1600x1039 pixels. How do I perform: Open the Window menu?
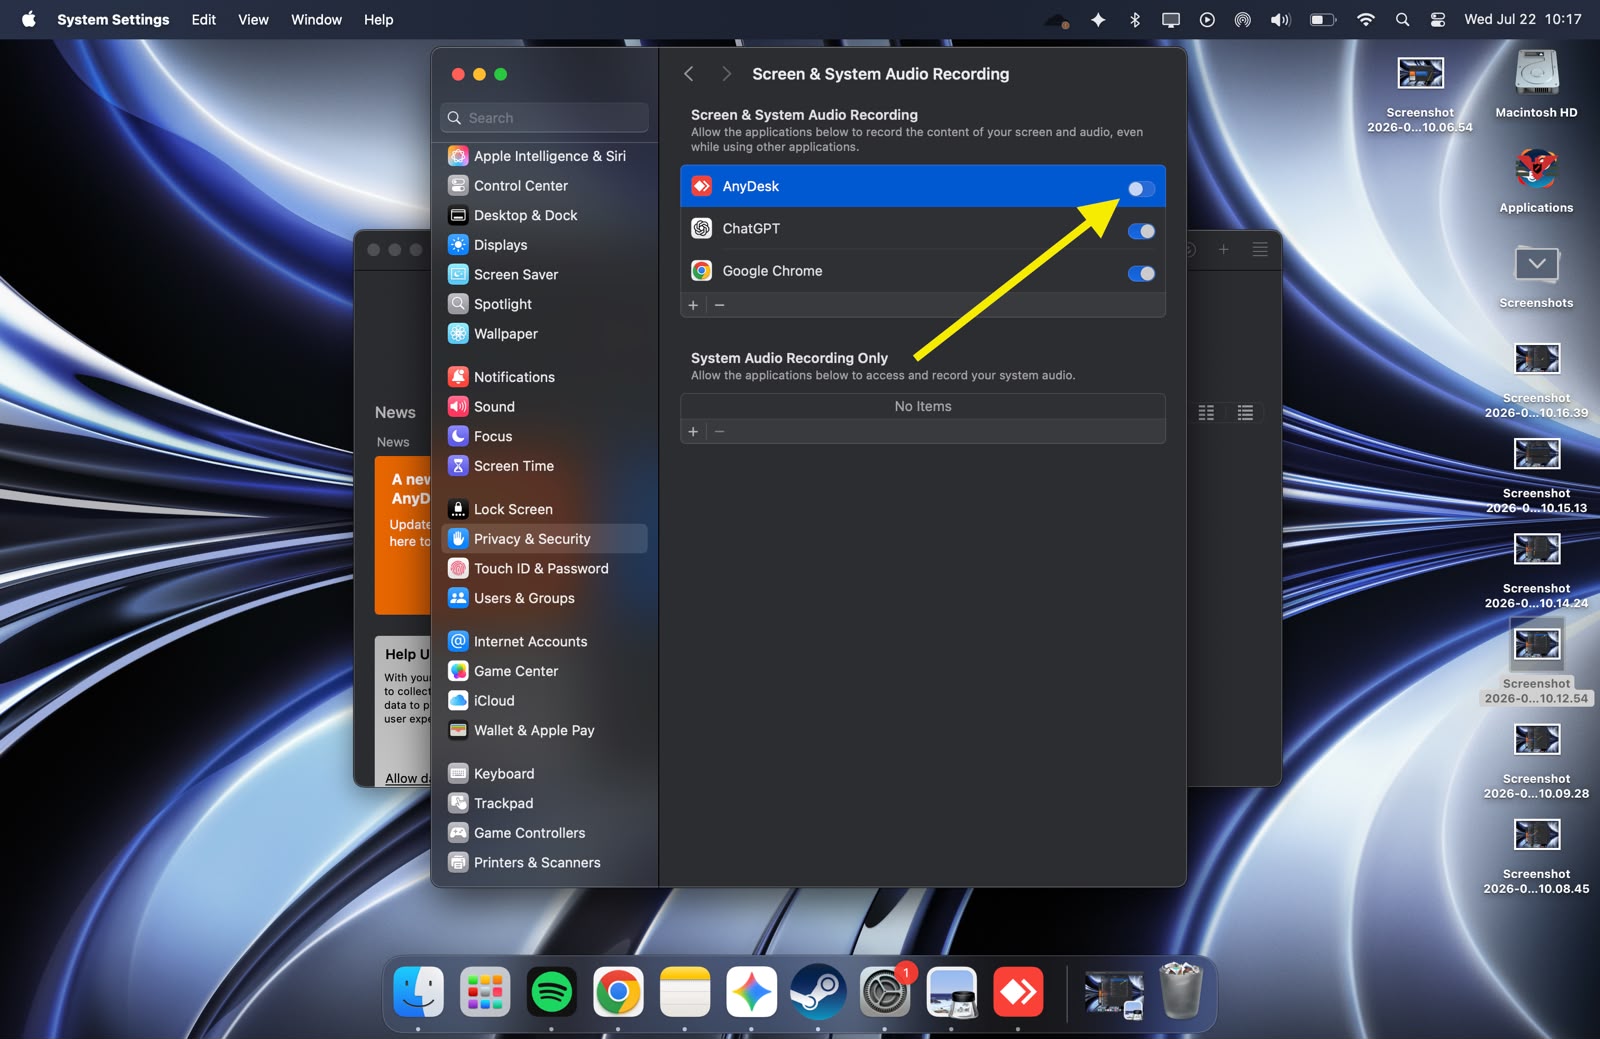(x=316, y=20)
